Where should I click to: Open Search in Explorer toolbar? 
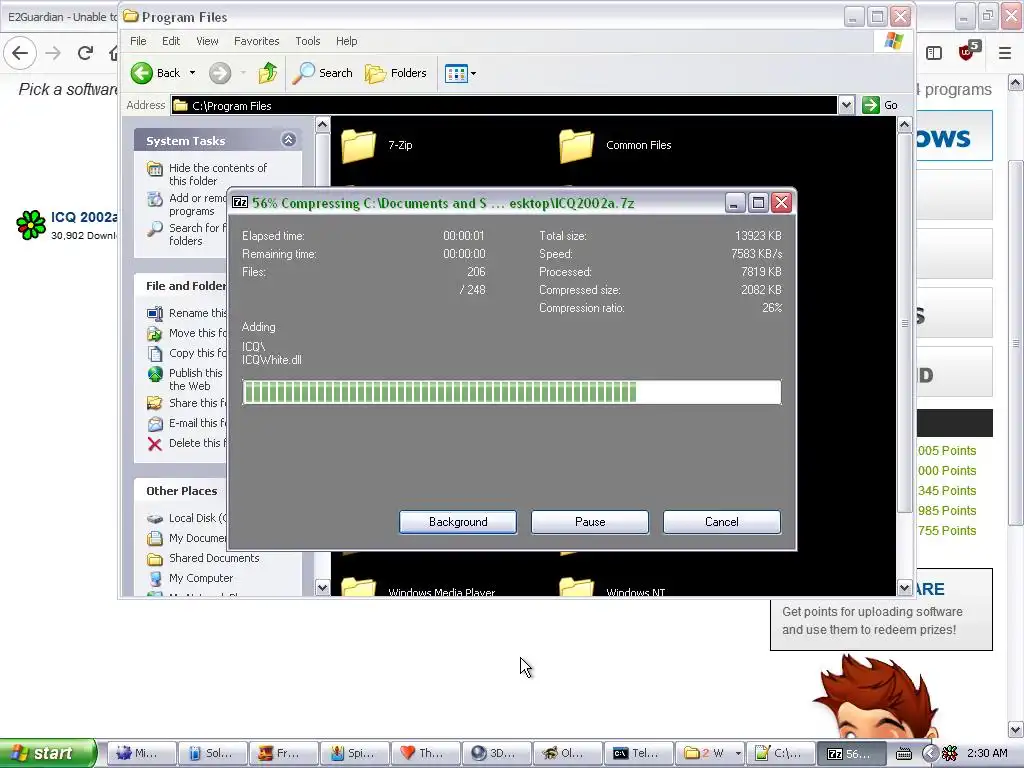322,73
